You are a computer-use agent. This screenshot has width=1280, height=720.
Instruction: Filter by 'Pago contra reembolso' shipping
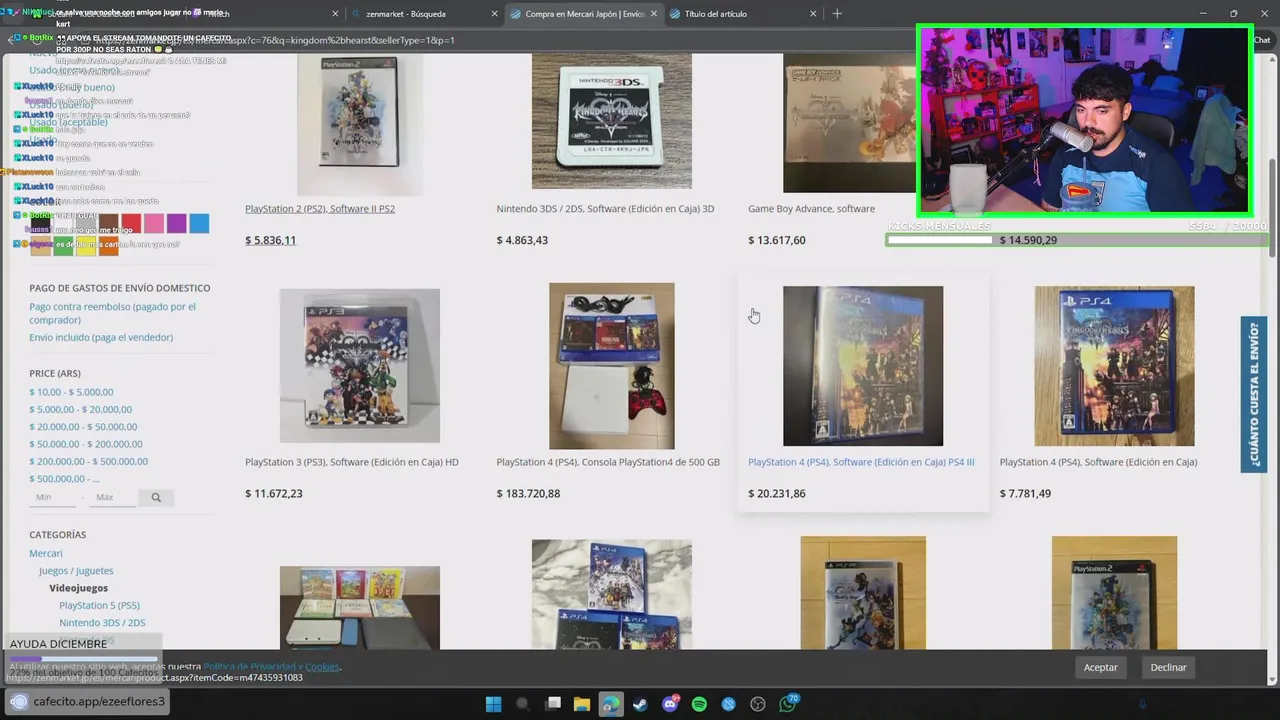coord(112,313)
